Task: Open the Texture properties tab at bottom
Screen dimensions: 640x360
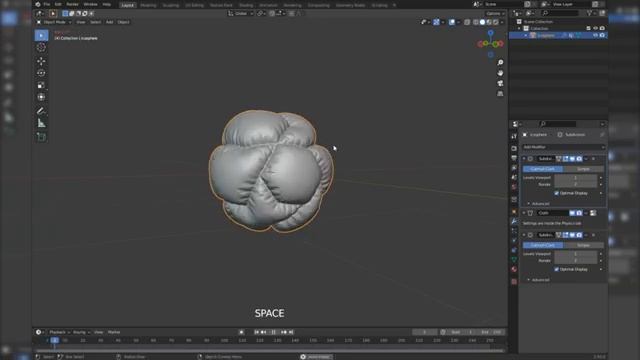Action: (514, 282)
